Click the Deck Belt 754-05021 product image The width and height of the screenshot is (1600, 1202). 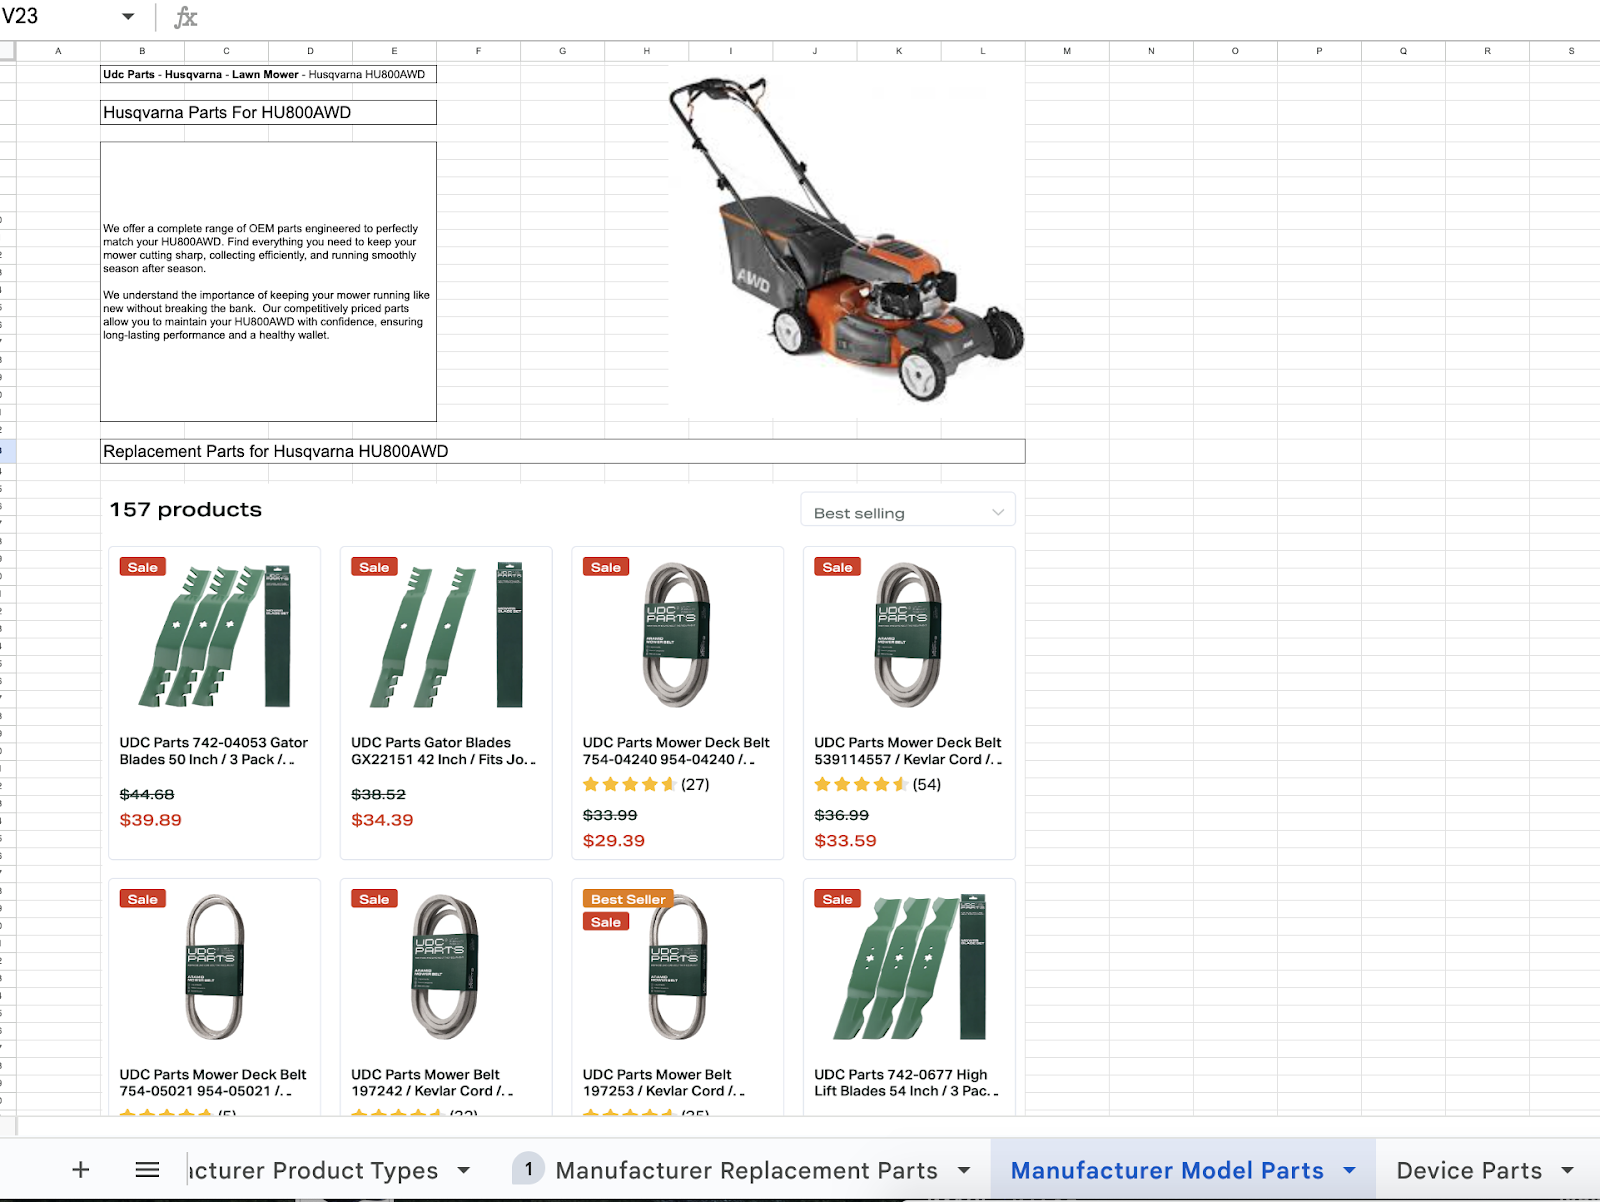click(x=214, y=967)
